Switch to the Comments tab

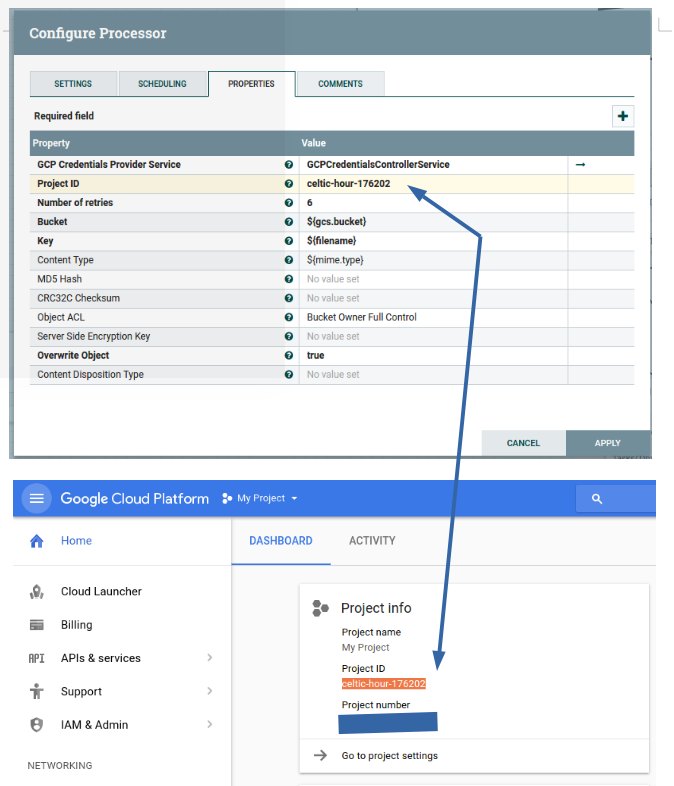tap(340, 84)
